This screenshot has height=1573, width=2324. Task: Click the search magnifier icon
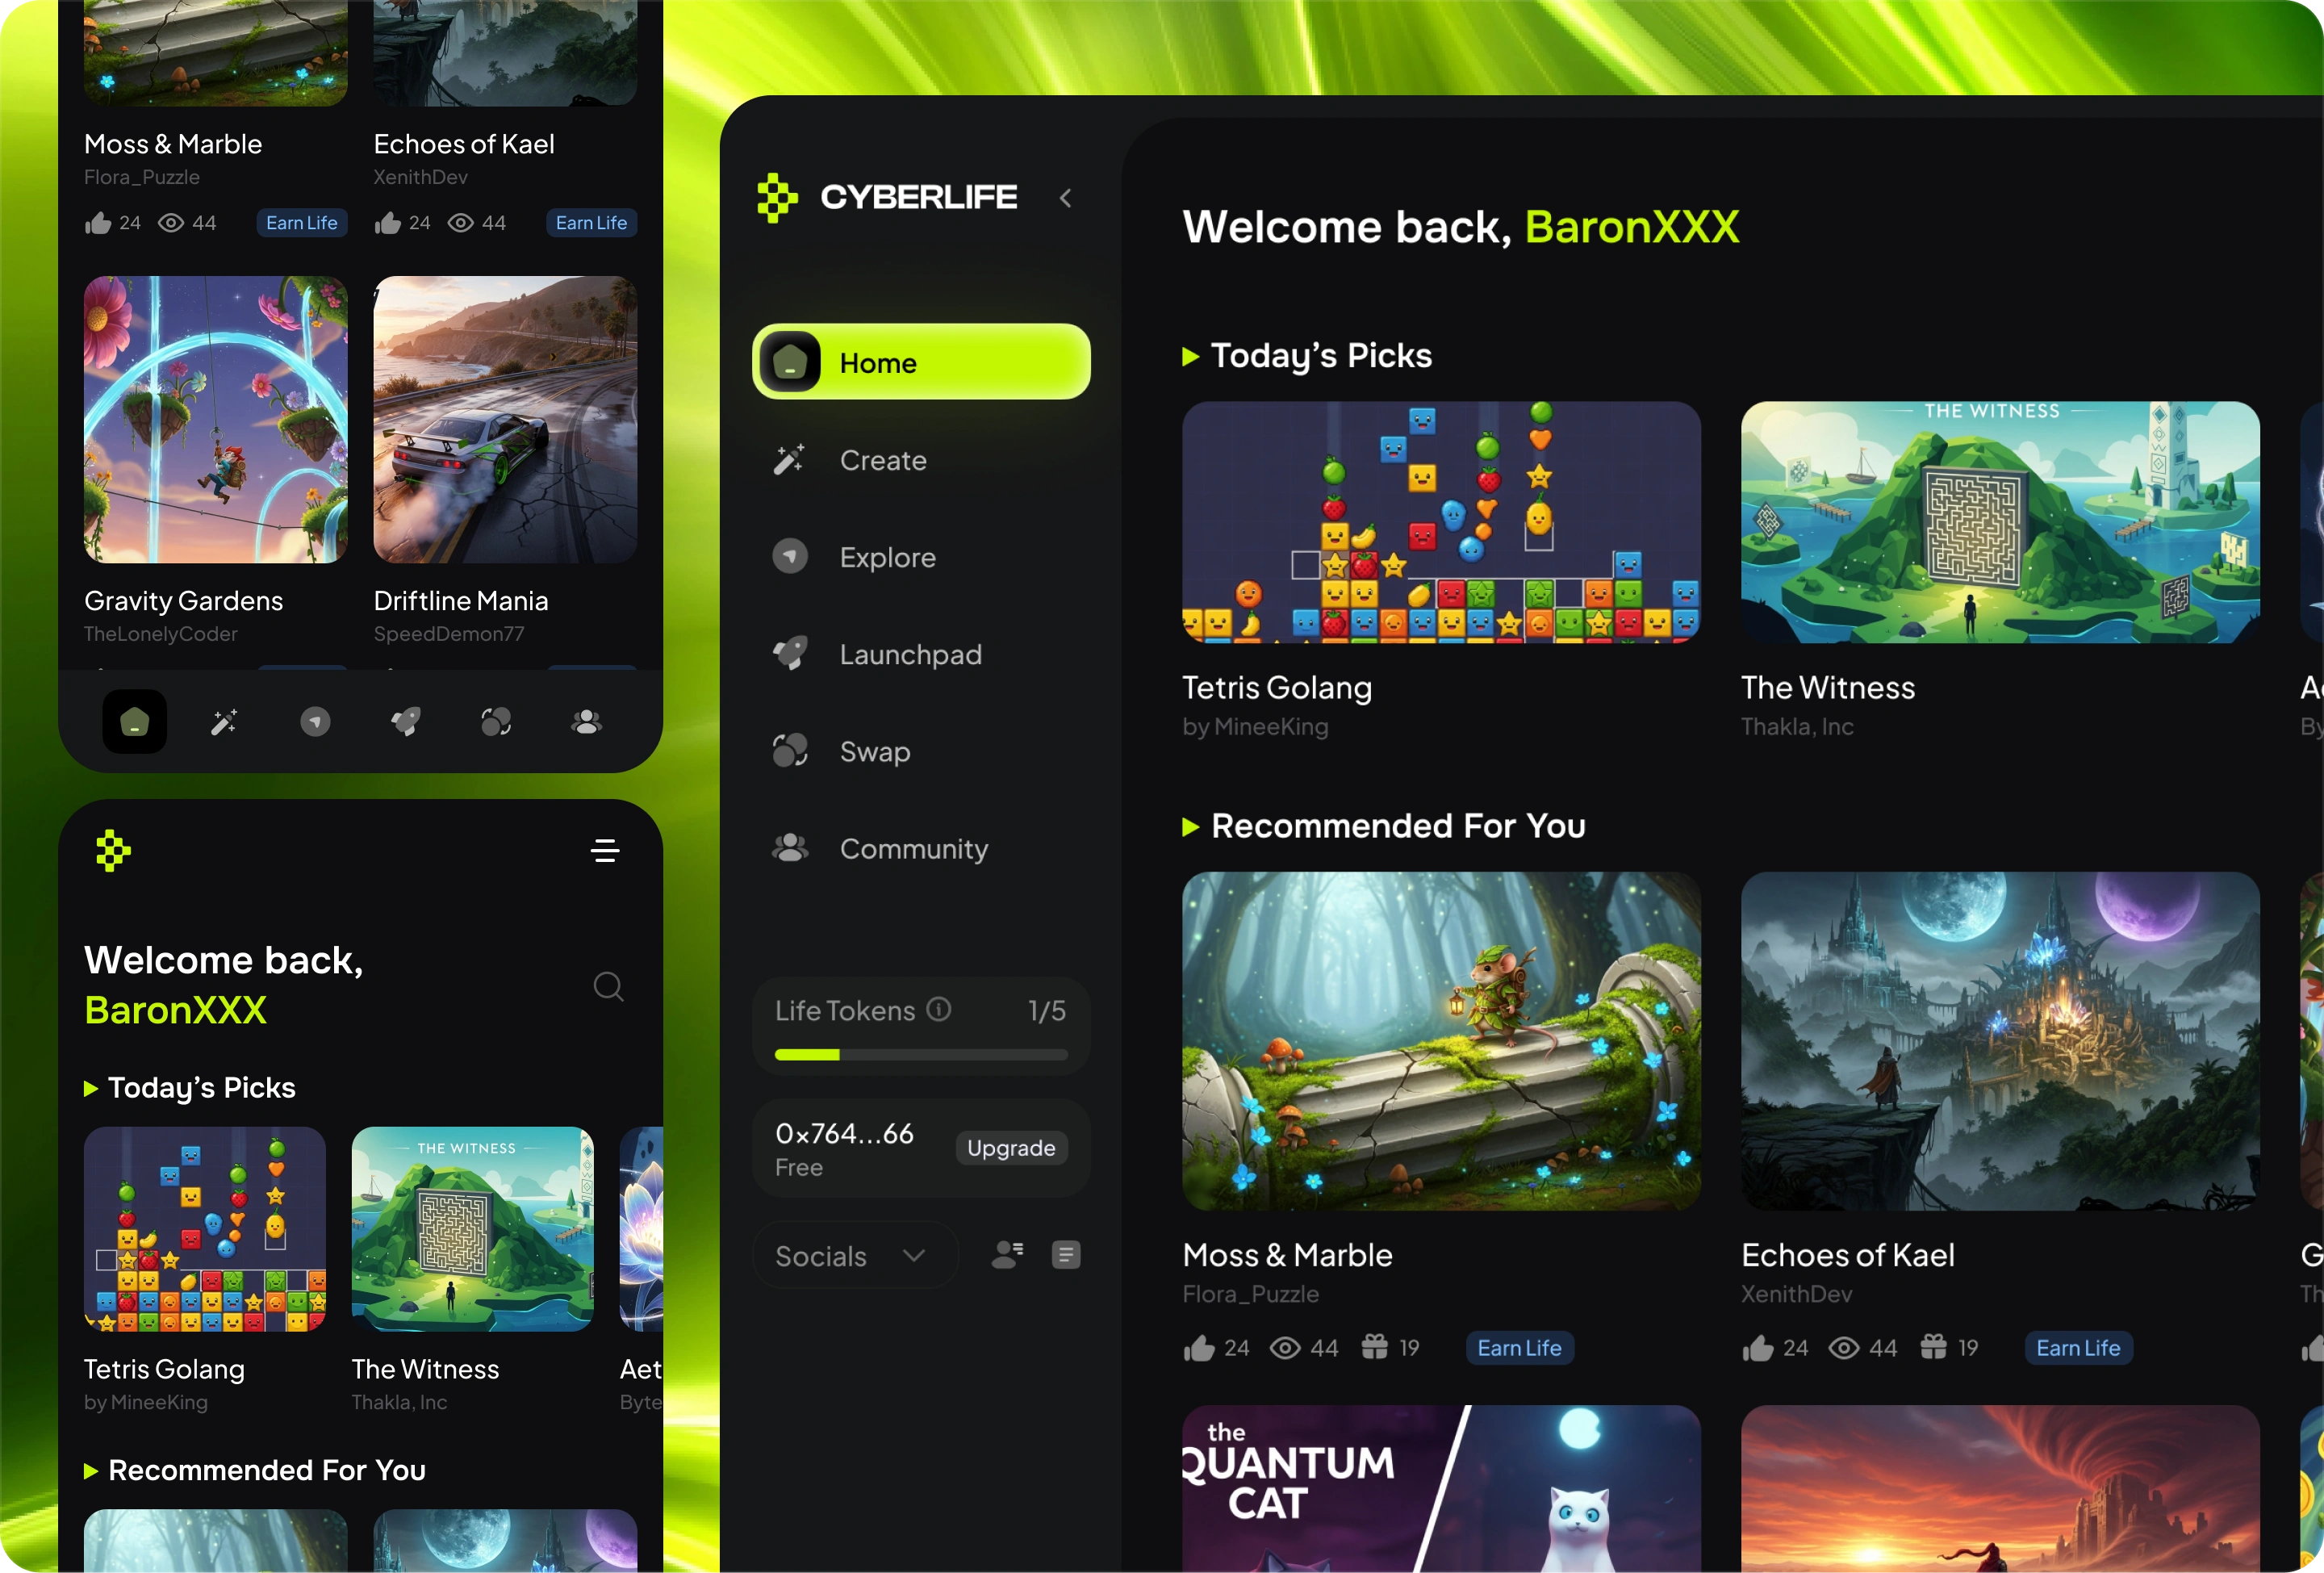608,987
